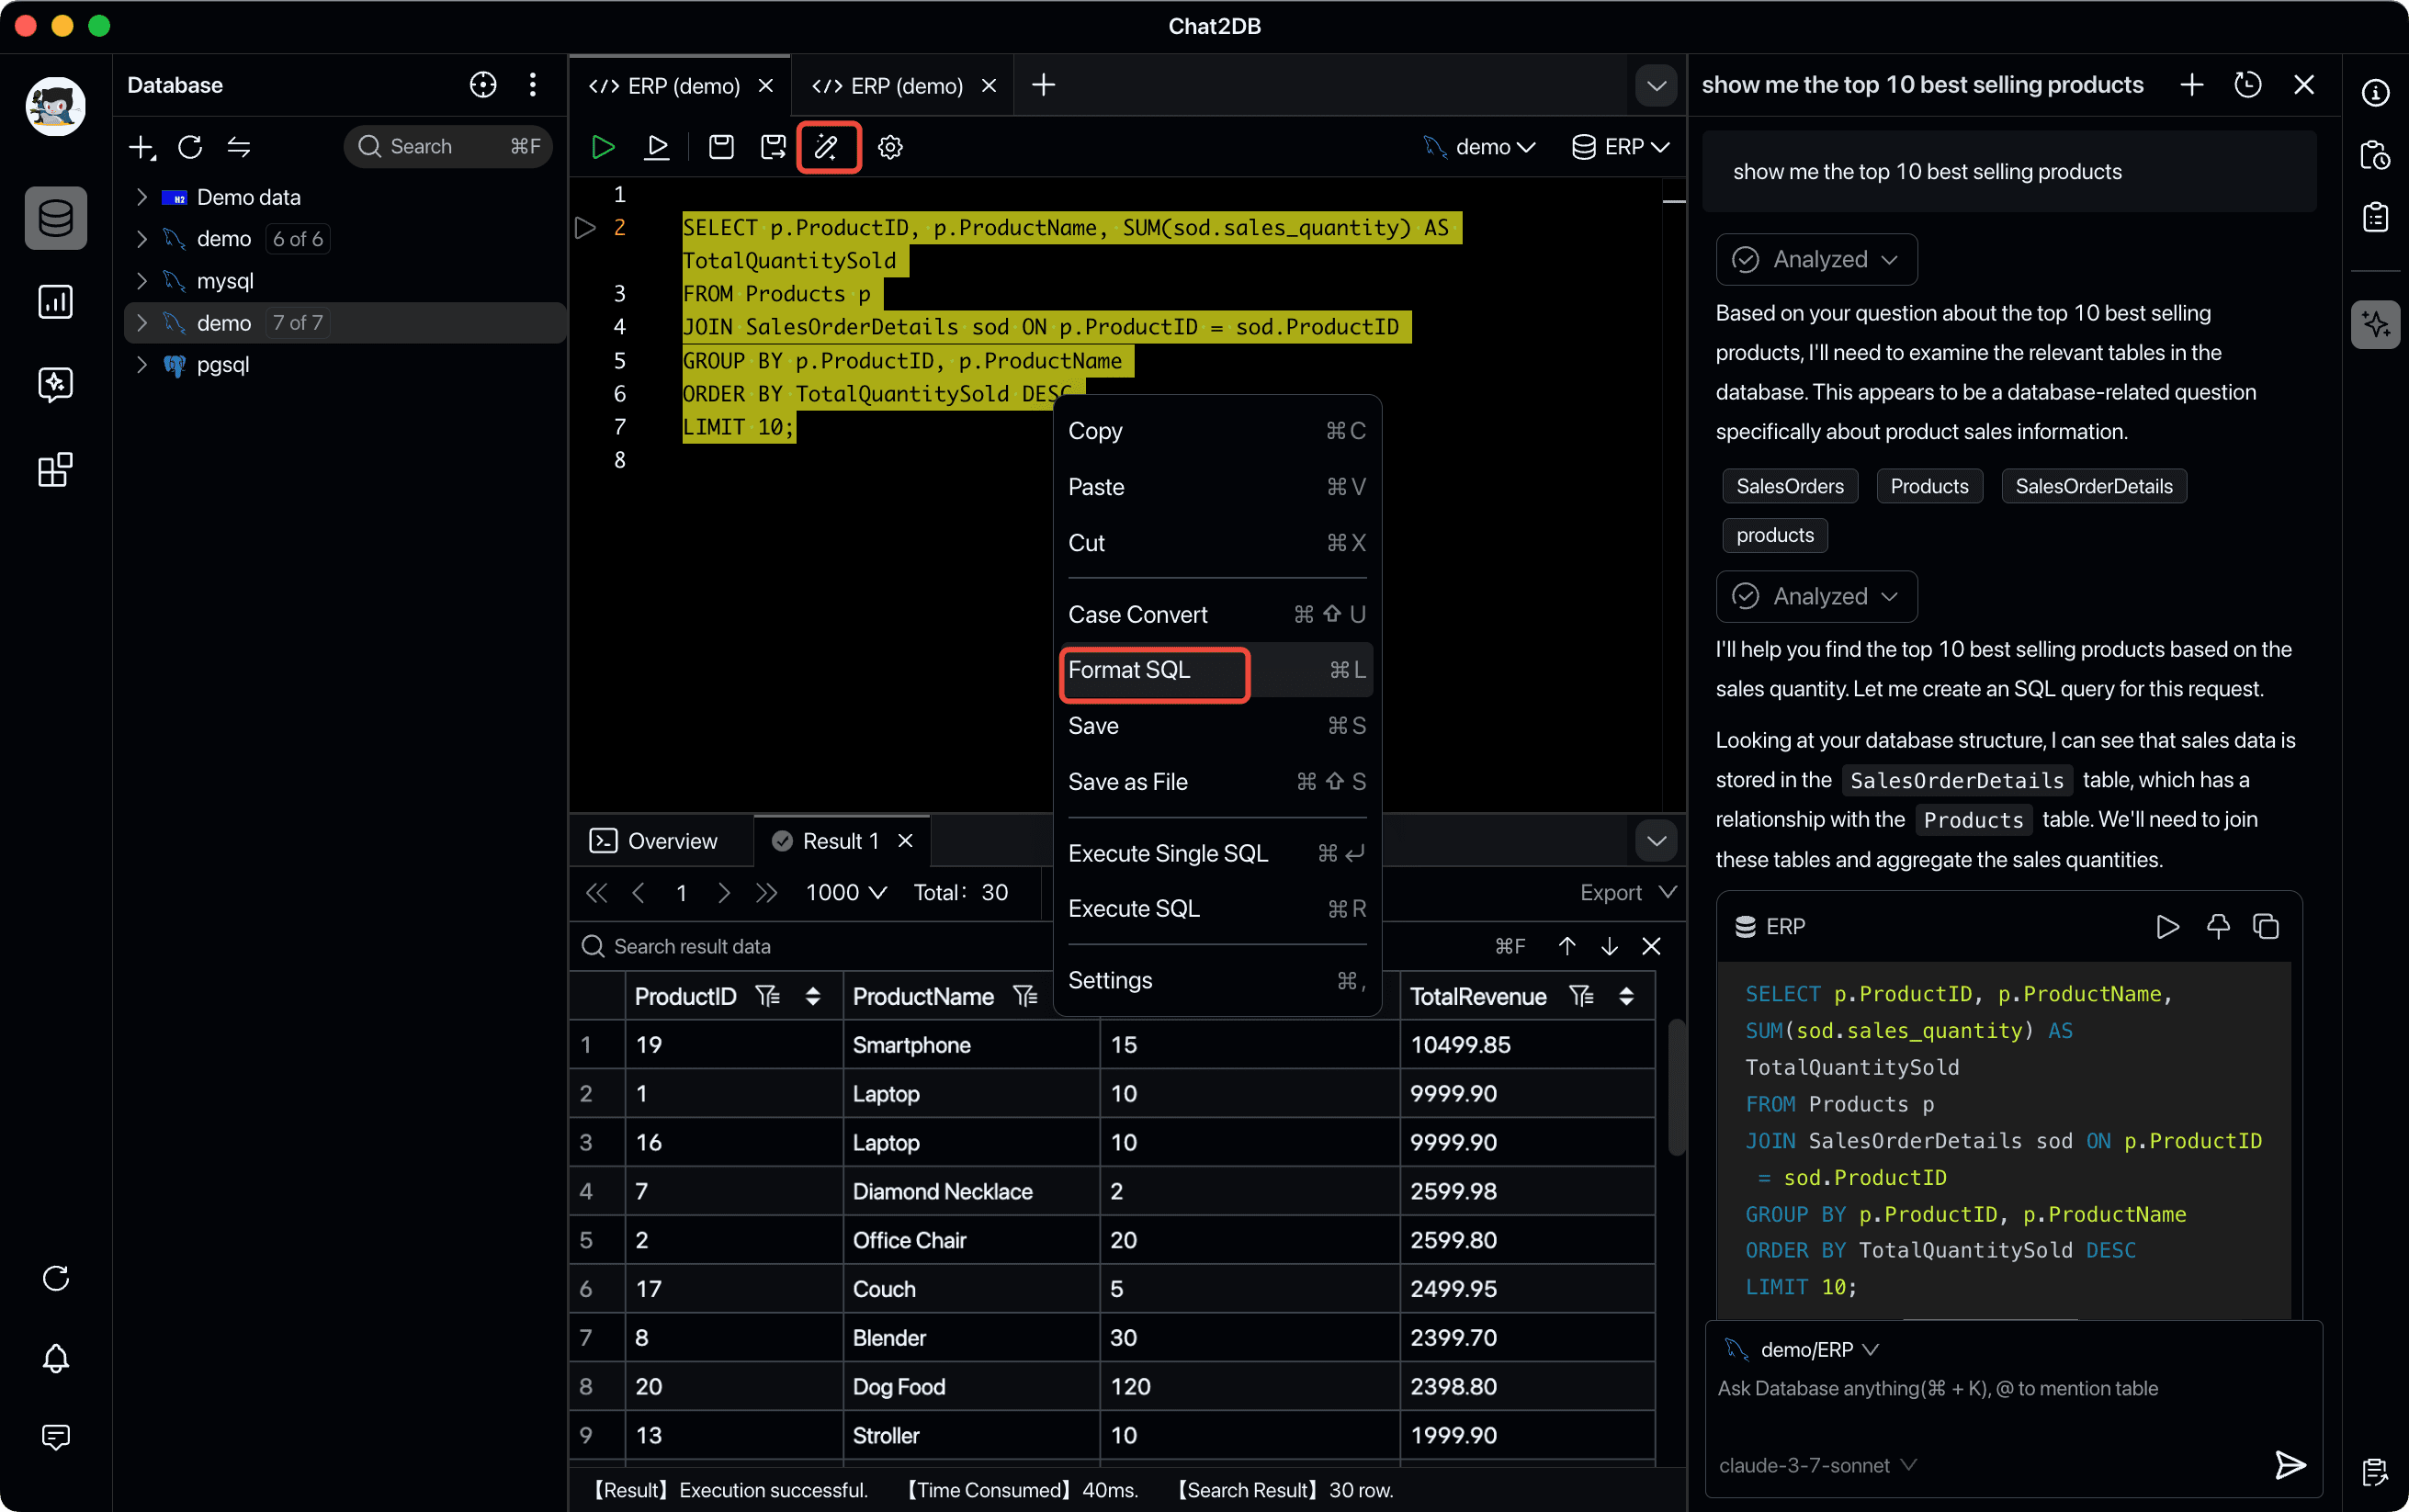
Task: Click the execute-selected play icon with underline
Action: pos(656,147)
